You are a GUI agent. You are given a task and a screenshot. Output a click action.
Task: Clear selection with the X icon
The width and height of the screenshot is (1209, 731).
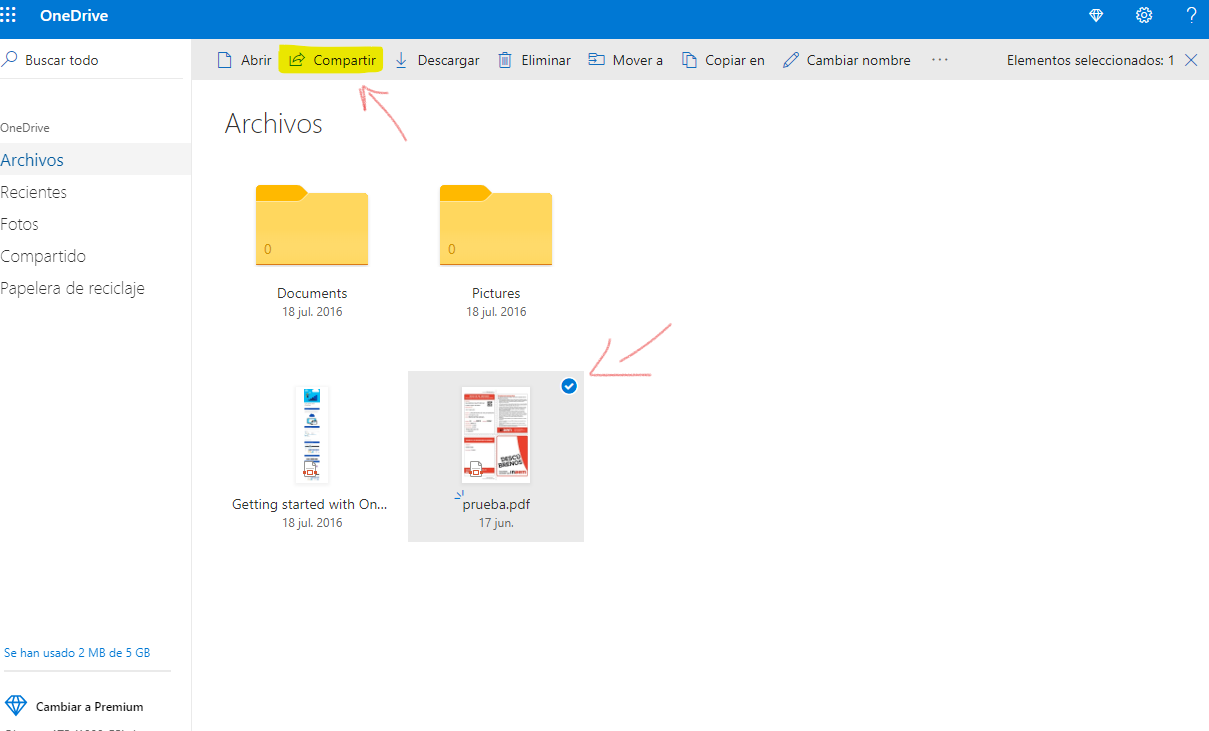[x=1191, y=60]
